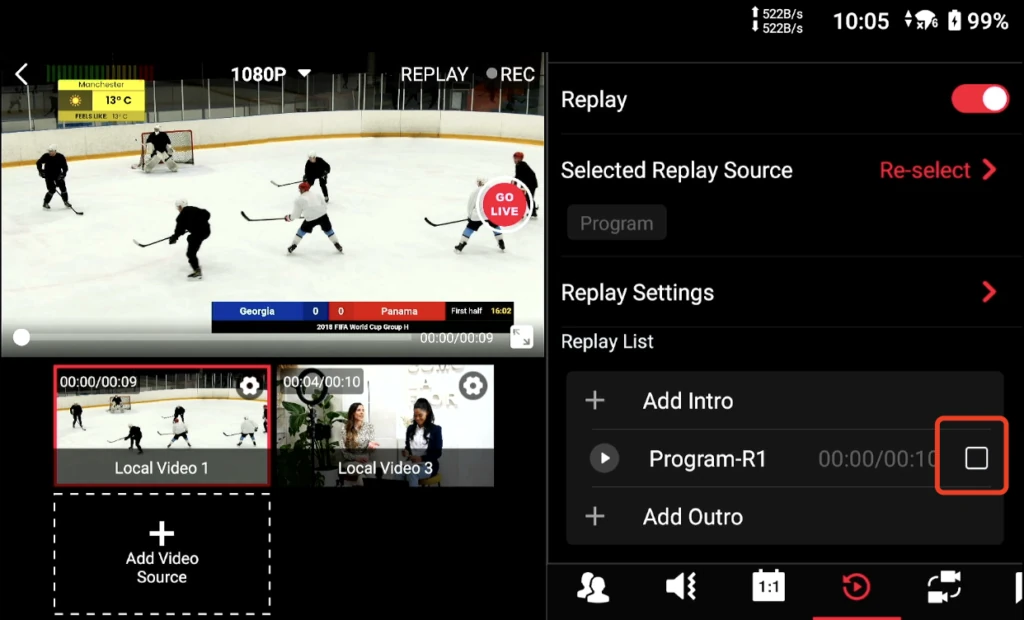Open the scoreboard 1:1 tab
1024x620 pixels.
[768, 587]
